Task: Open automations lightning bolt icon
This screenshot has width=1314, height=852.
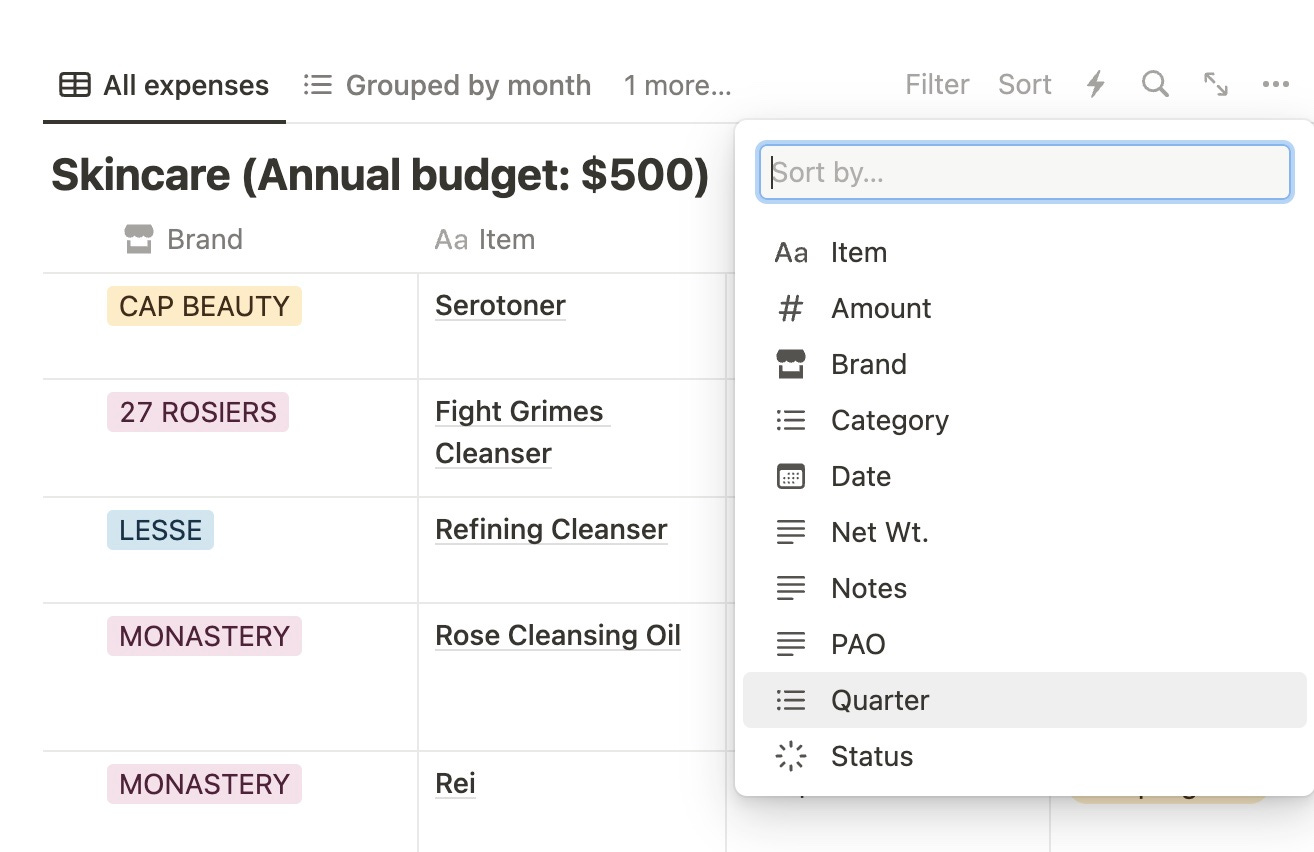Action: (1096, 85)
